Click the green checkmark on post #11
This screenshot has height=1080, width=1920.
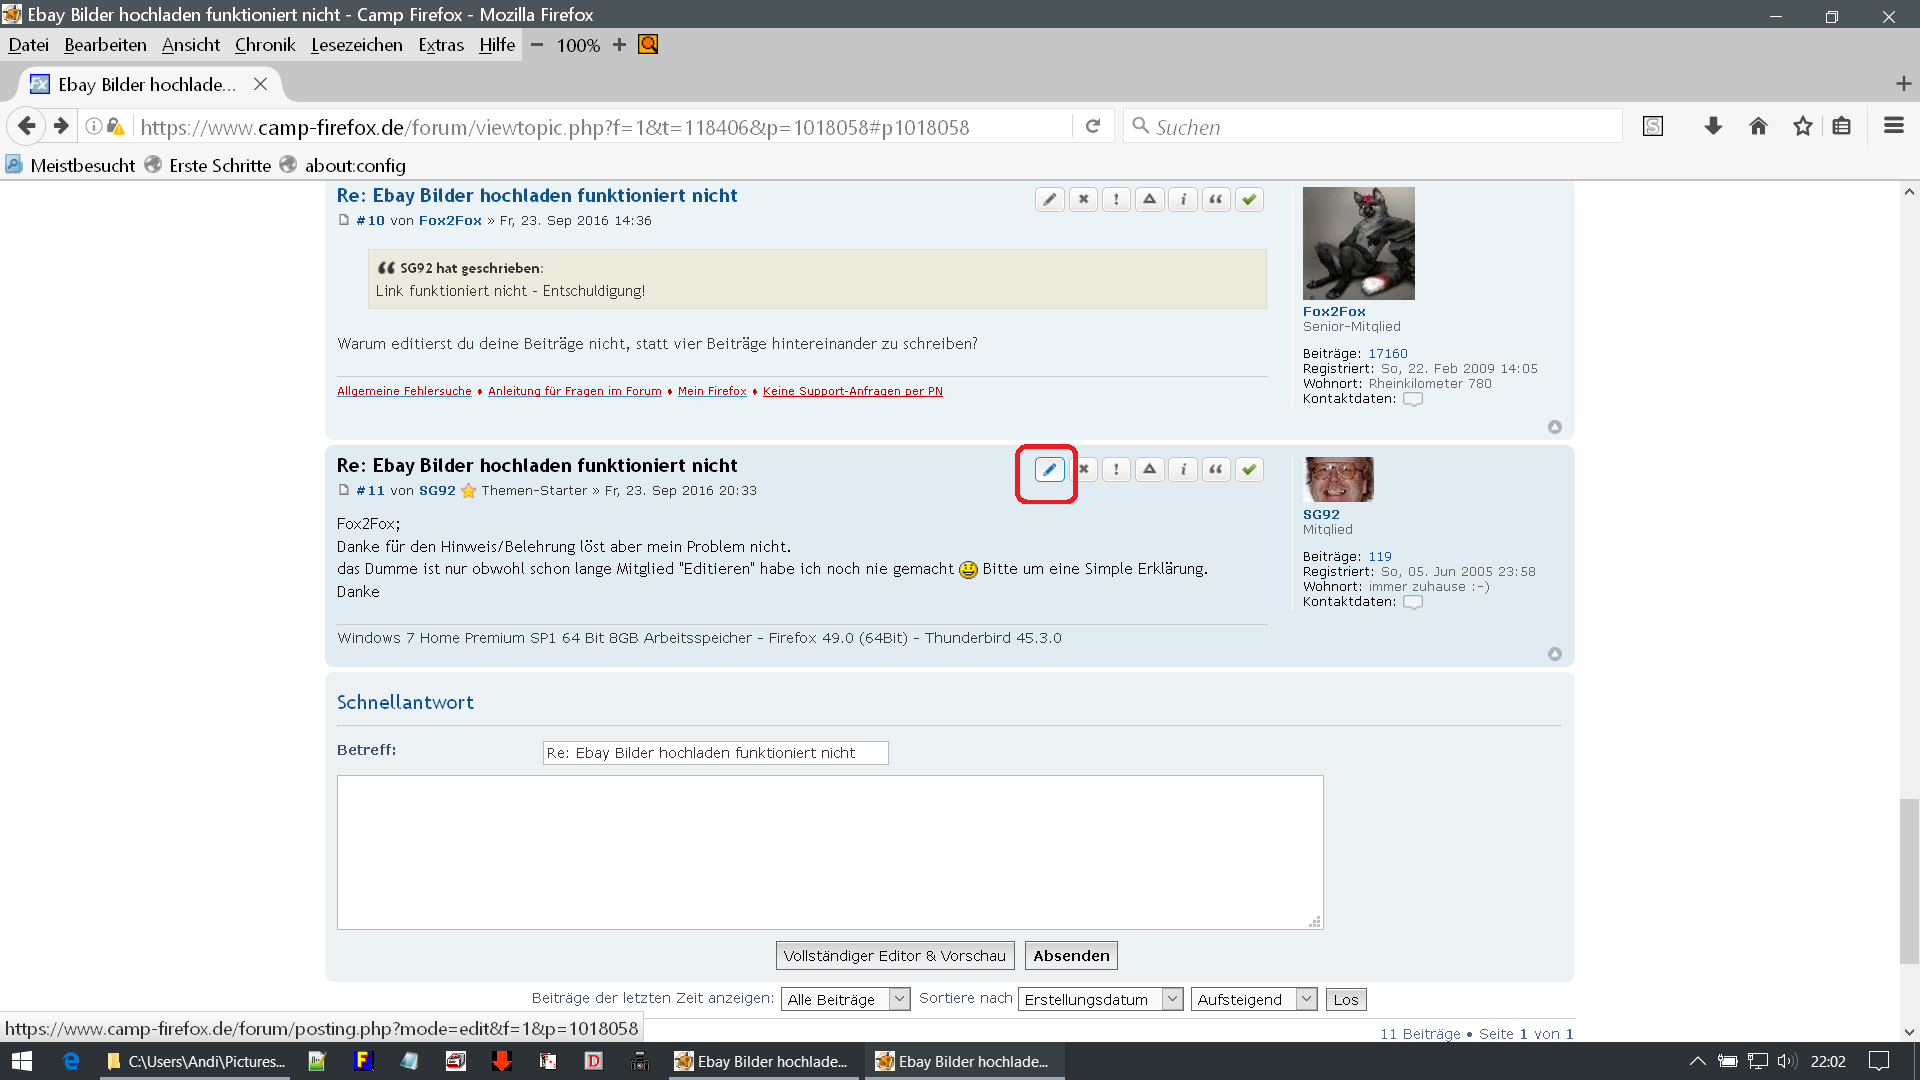(x=1249, y=470)
